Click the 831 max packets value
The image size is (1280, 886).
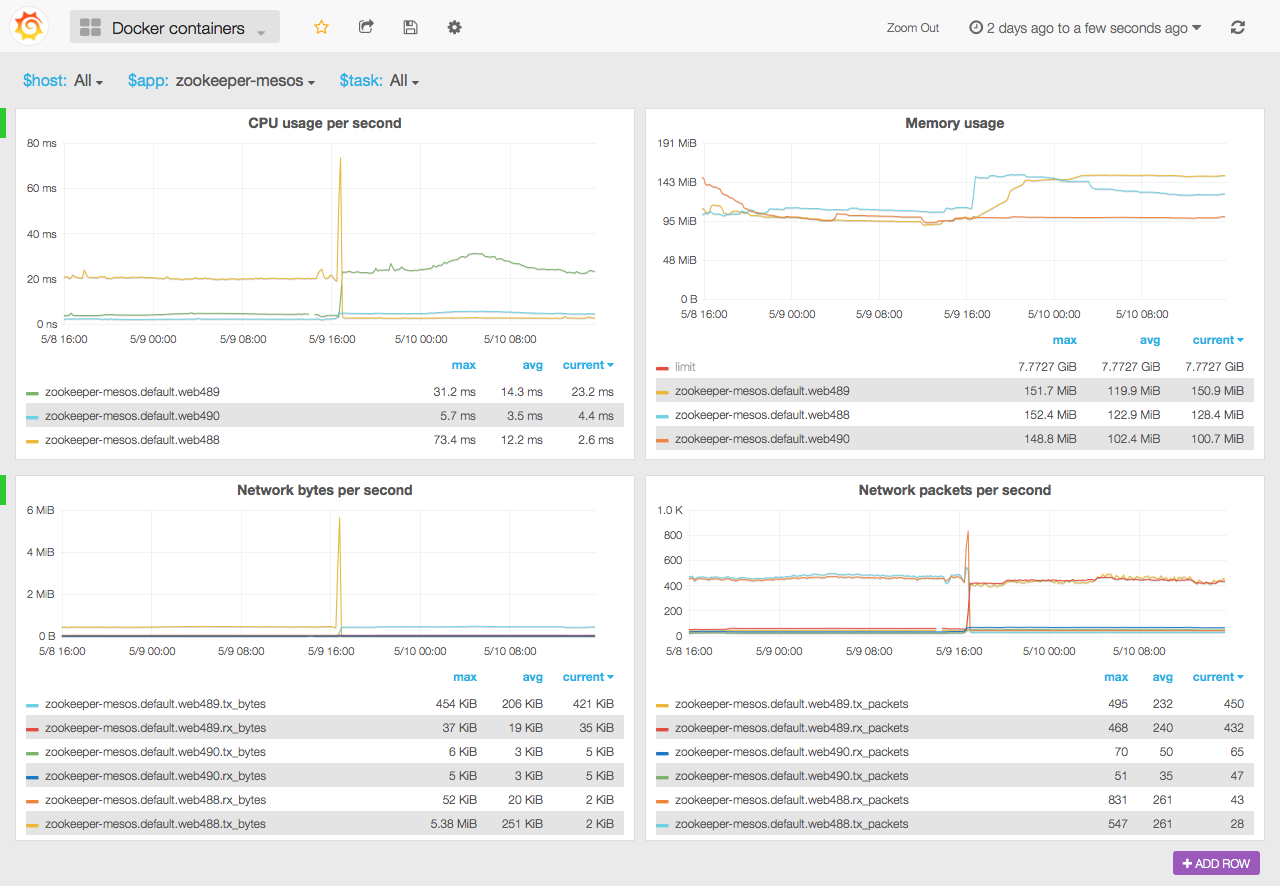(1118, 800)
